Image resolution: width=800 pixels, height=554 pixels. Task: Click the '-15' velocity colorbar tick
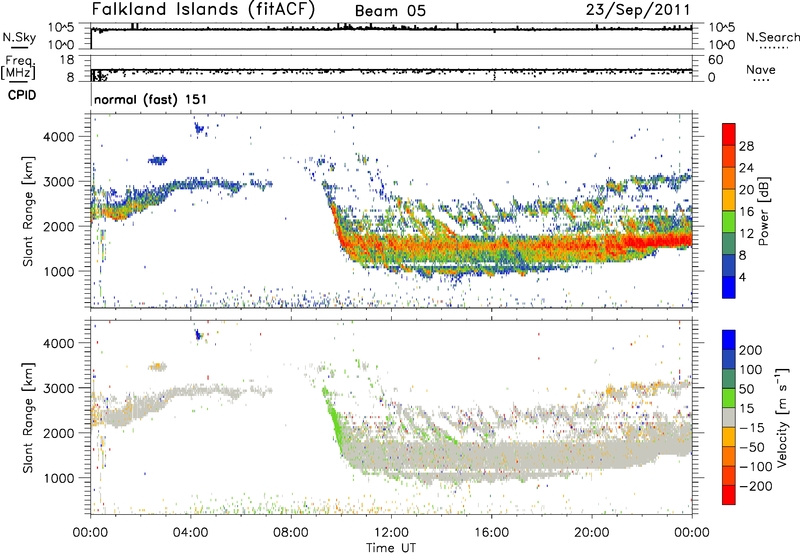(752, 427)
